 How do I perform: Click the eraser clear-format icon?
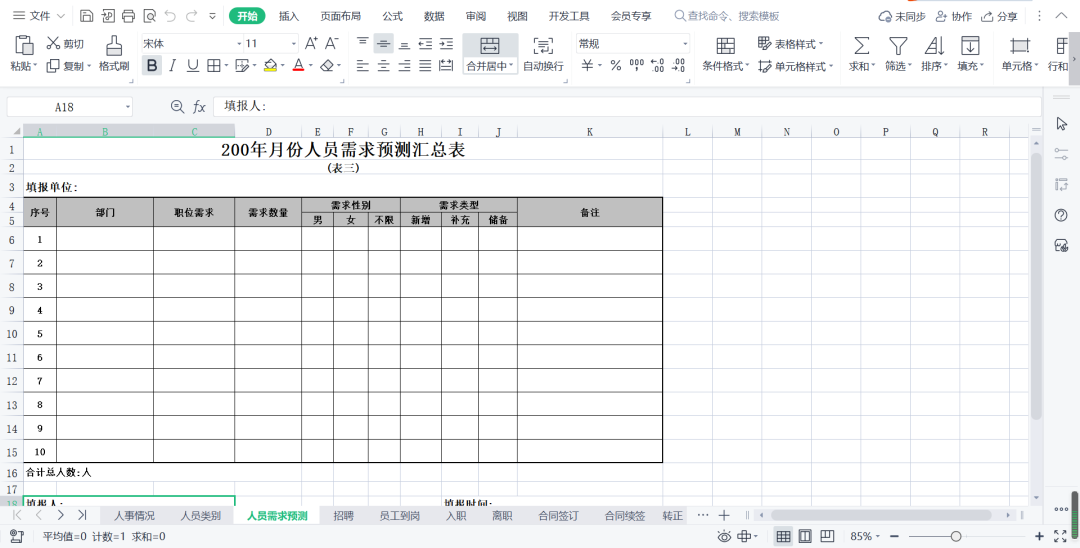[327, 65]
